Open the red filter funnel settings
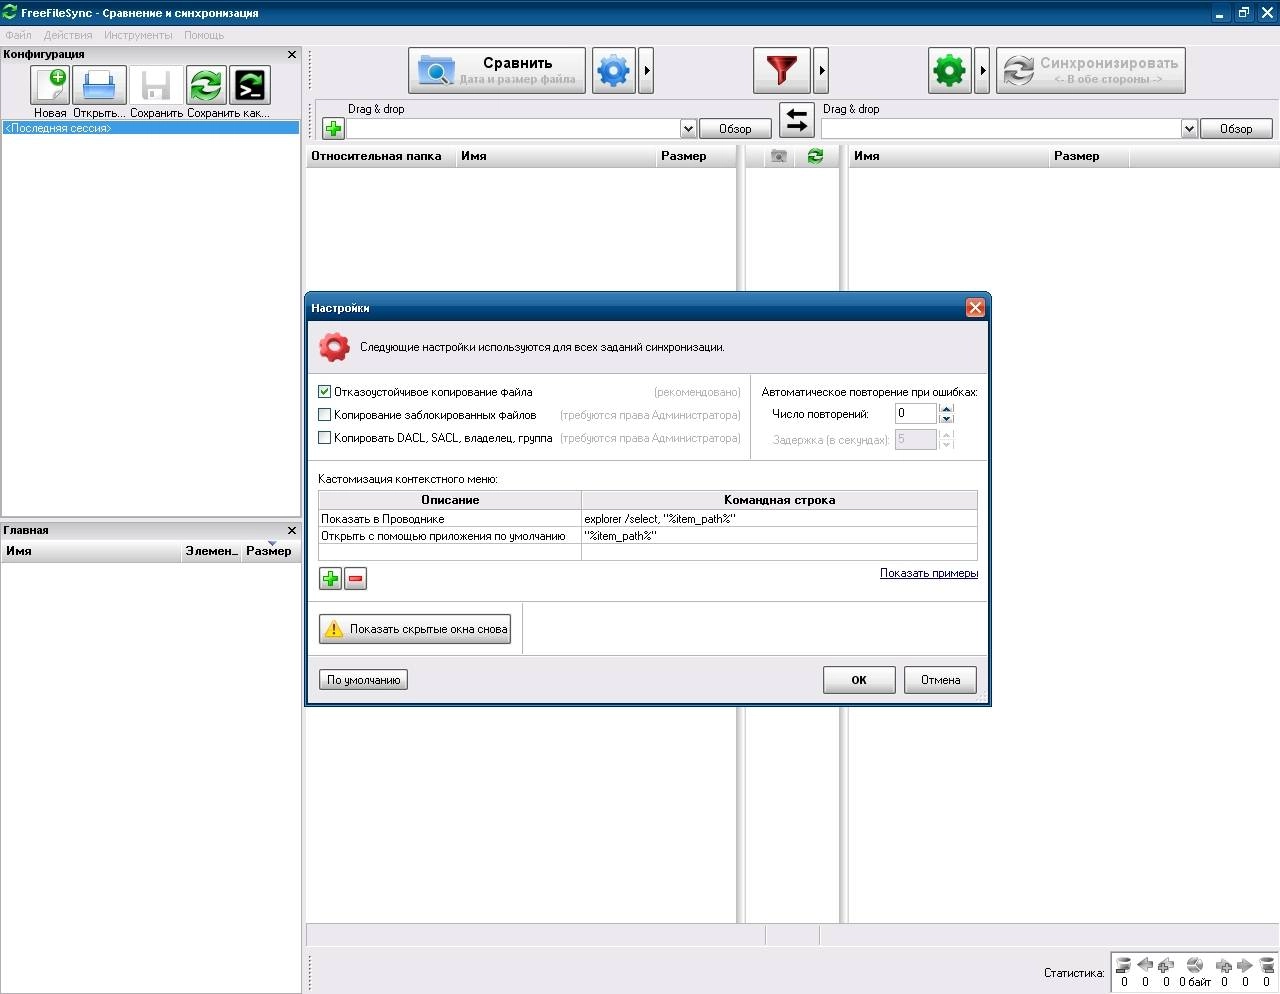The height and width of the screenshot is (994, 1280). click(x=782, y=71)
